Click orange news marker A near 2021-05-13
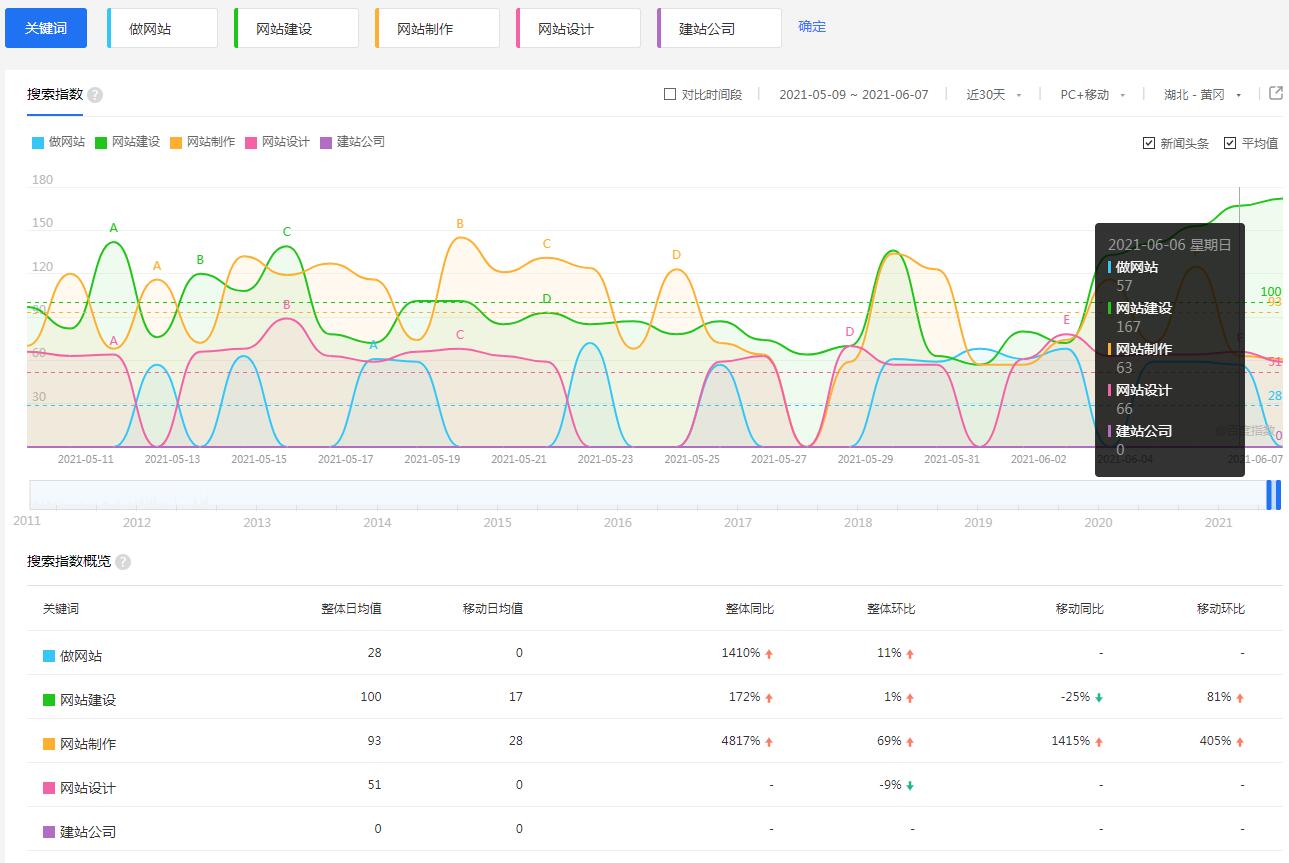This screenshot has width=1289, height=863. coord(157,266)
